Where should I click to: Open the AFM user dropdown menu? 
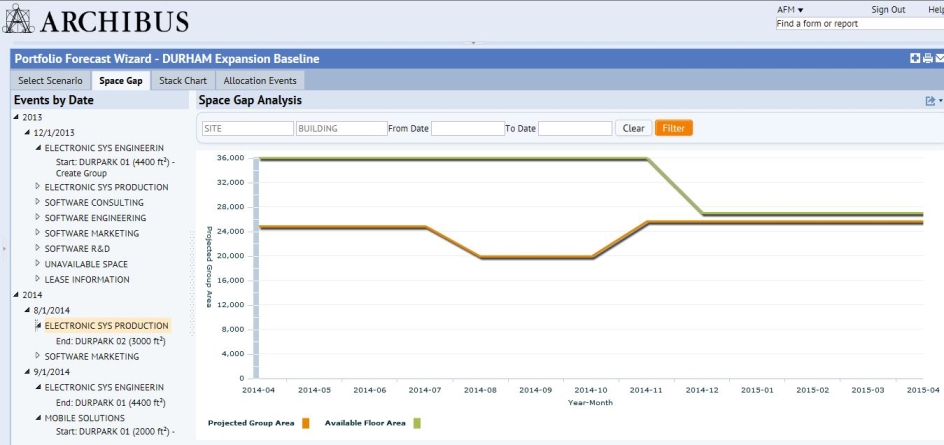(790, 10)
